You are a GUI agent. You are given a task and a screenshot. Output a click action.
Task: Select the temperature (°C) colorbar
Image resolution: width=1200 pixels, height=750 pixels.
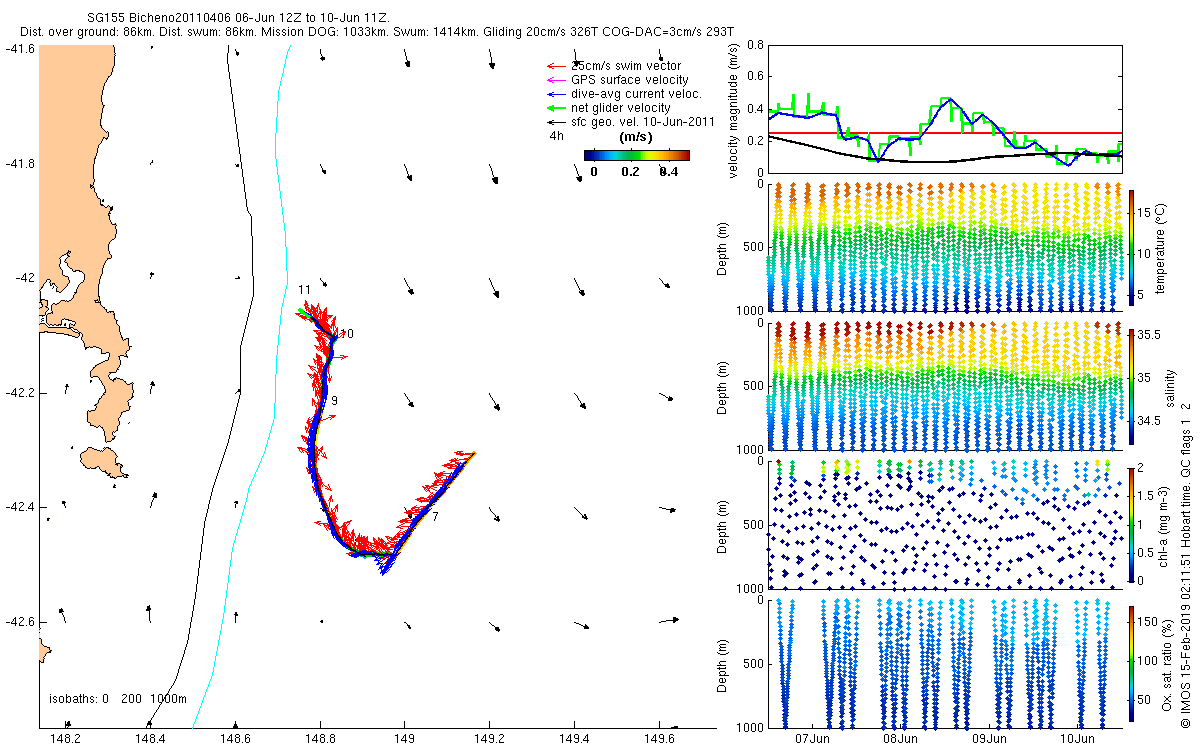point(1131,246)
